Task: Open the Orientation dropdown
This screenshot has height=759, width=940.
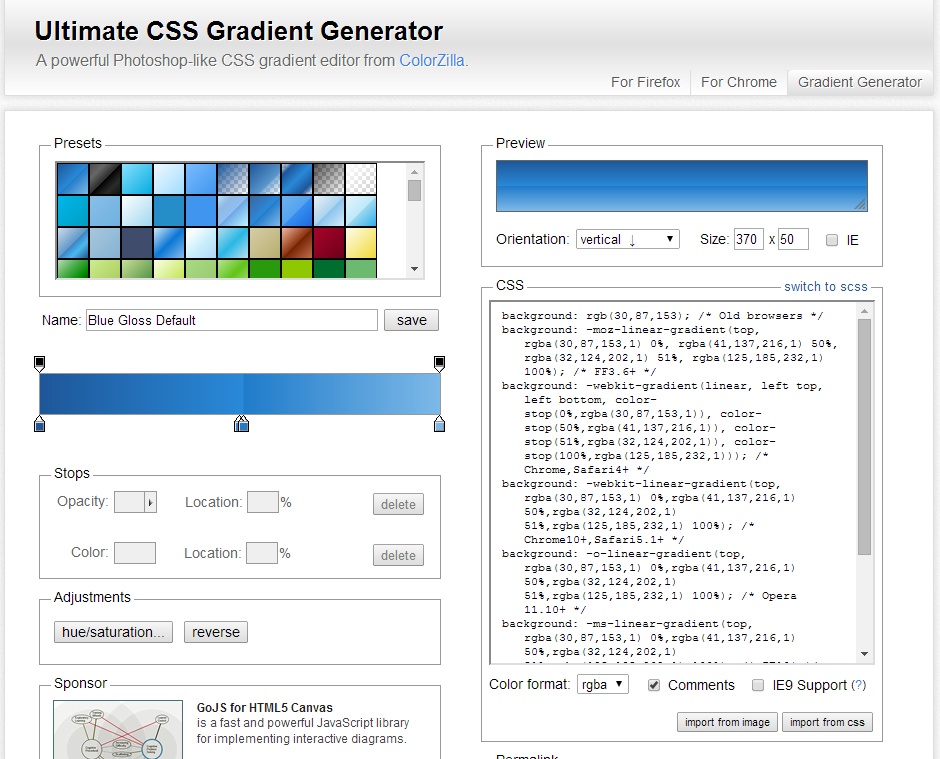Action: pyautogui.click(x=628, y=239)
